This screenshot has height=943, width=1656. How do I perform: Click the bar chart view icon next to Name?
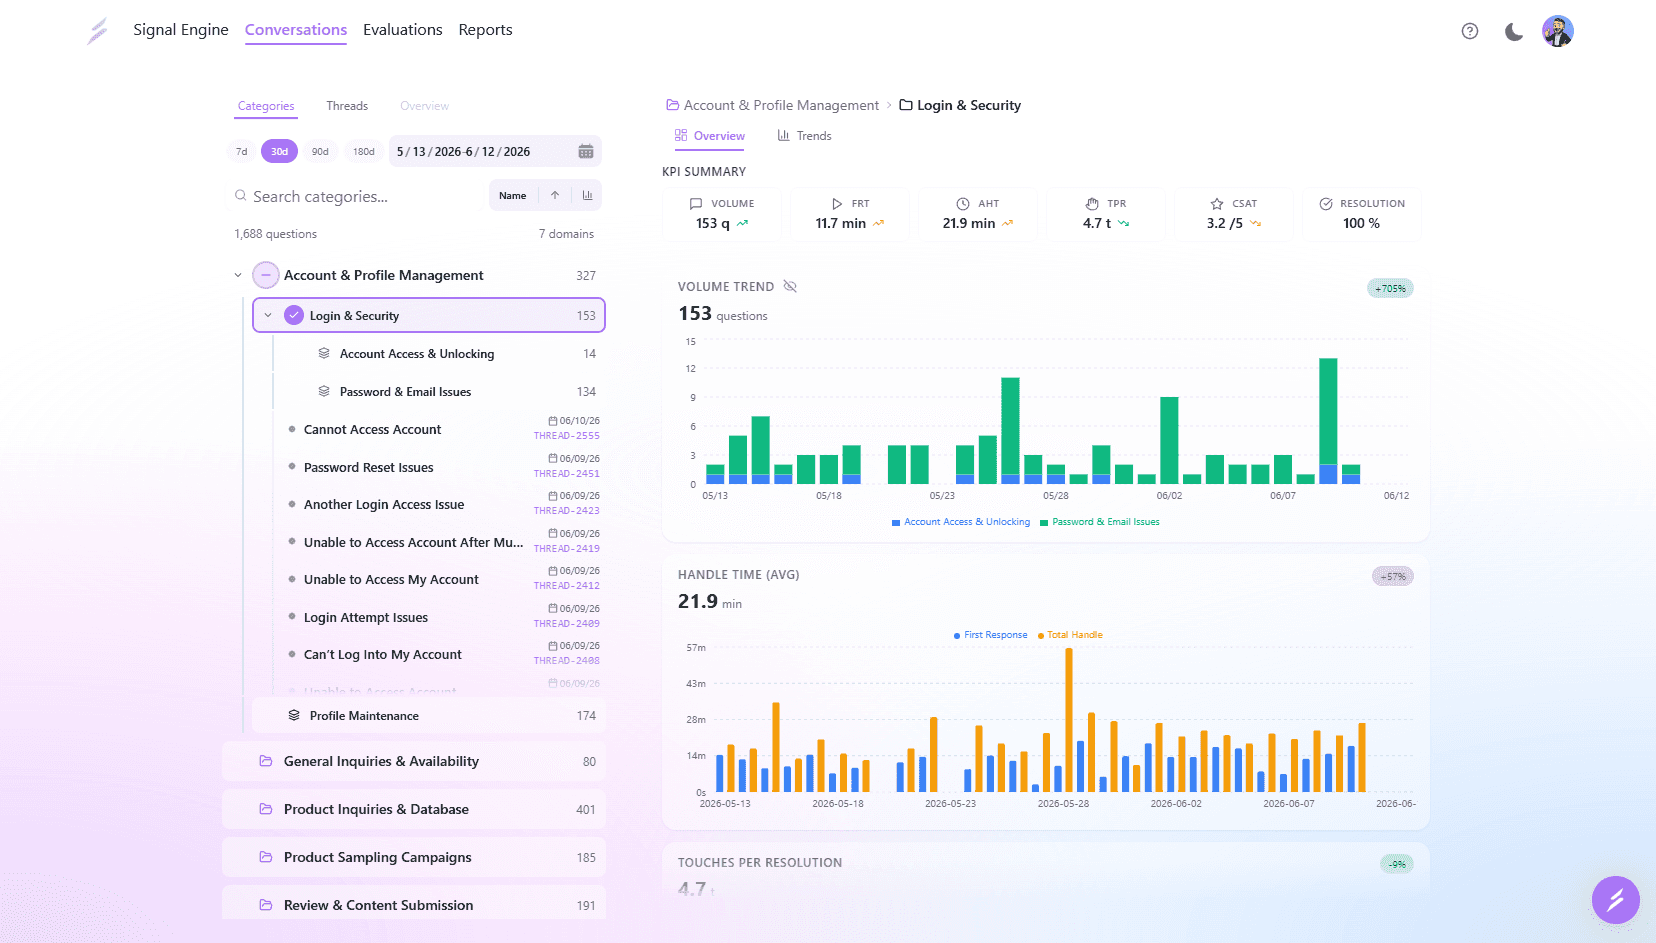[587, 195]
